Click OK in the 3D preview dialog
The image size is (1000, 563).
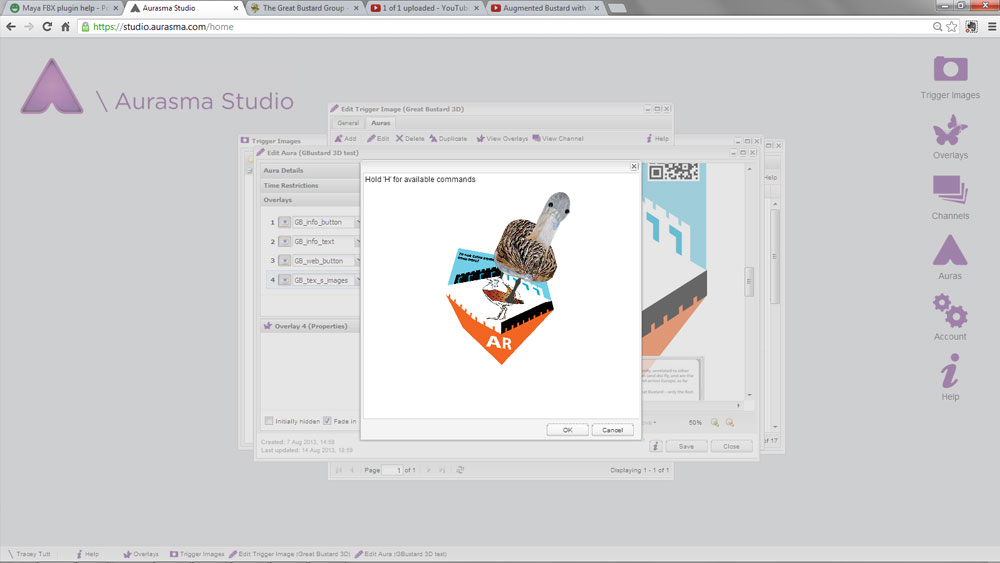567,430
